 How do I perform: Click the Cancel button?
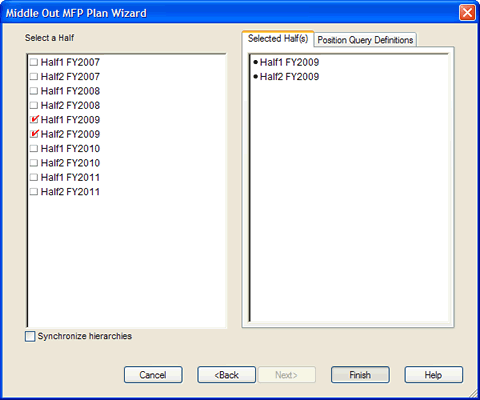[x=153, y=375]
